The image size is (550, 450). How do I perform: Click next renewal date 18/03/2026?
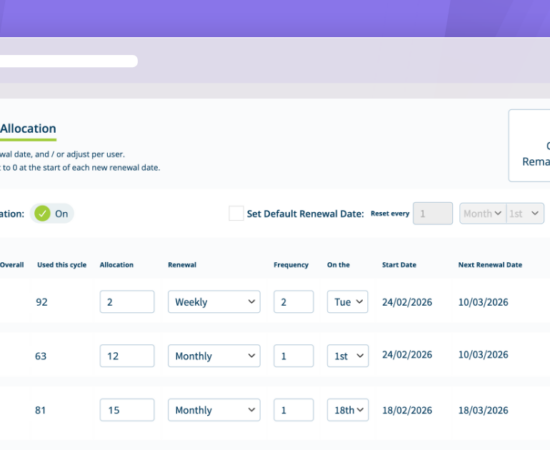(x=483, y=410)
